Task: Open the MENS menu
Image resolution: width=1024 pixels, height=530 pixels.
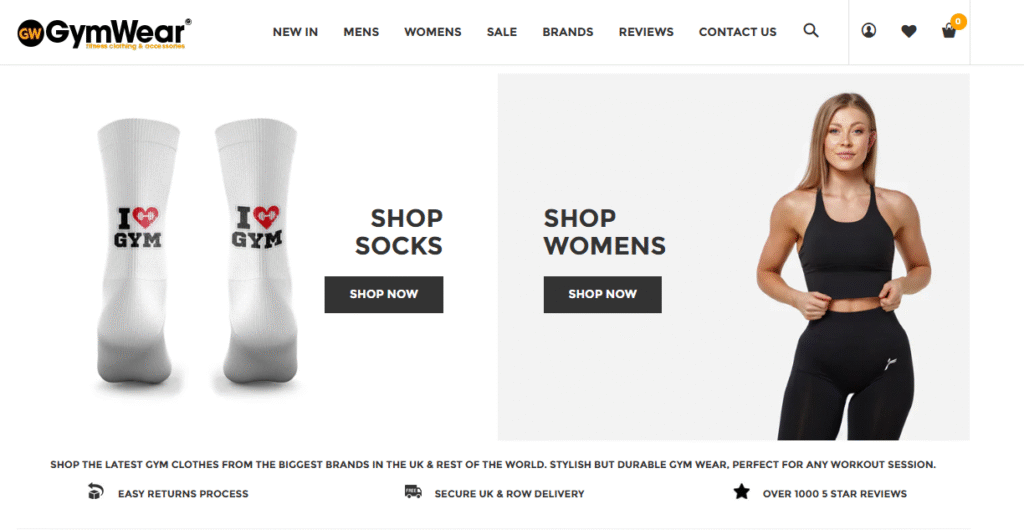Action: [361, 32]
